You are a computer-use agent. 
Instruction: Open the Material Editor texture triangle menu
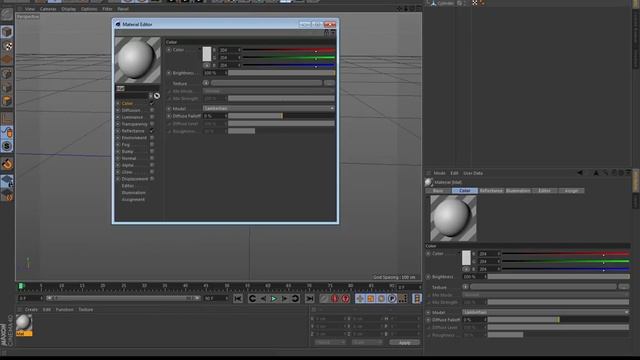point(206,83)
